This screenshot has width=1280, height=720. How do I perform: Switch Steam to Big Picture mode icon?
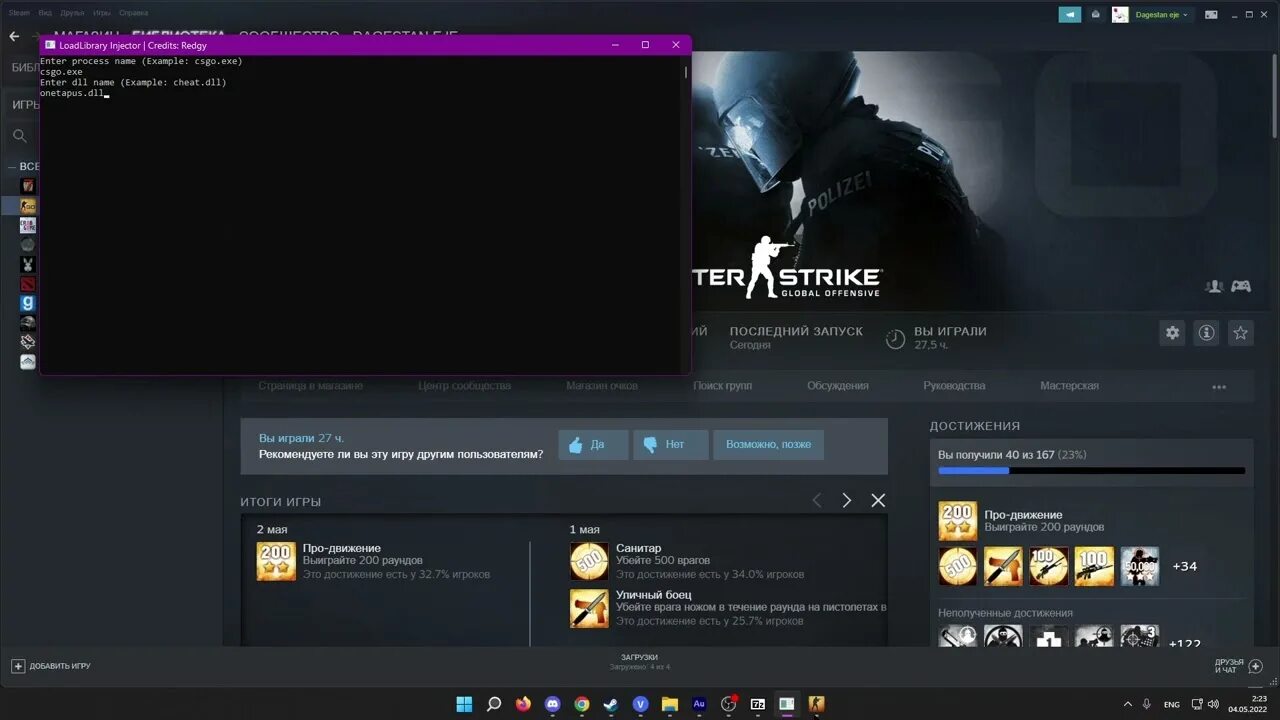tap(1211, 15)
